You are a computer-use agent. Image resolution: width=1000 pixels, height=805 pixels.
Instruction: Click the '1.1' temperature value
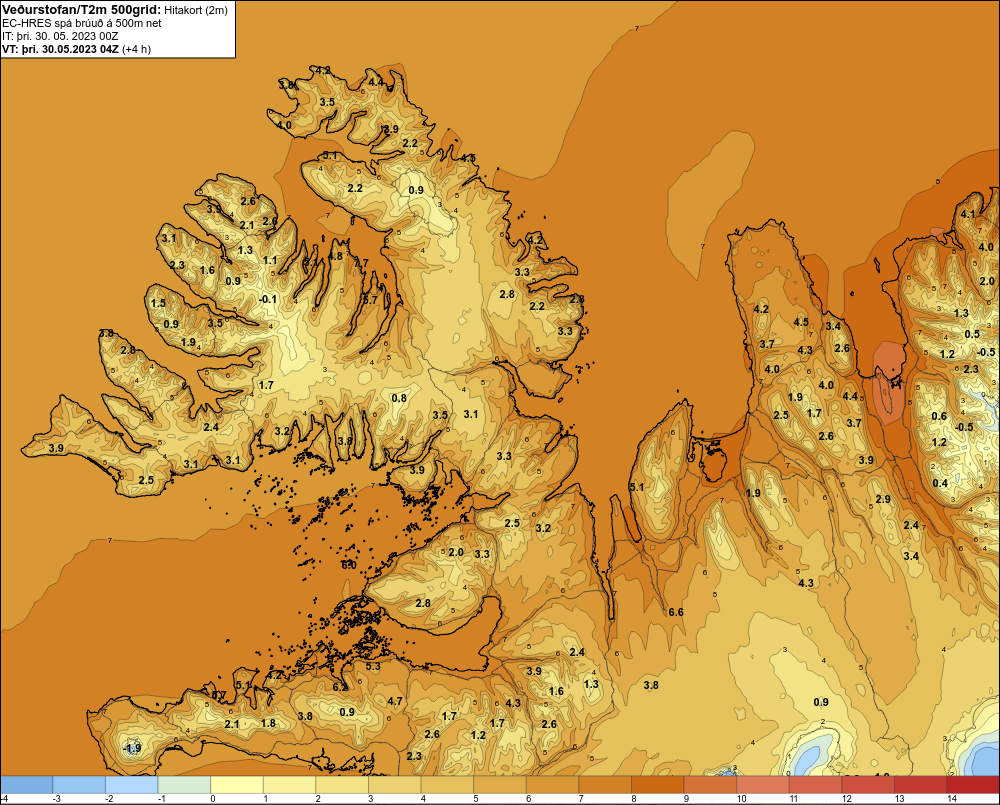click(270, 260)
